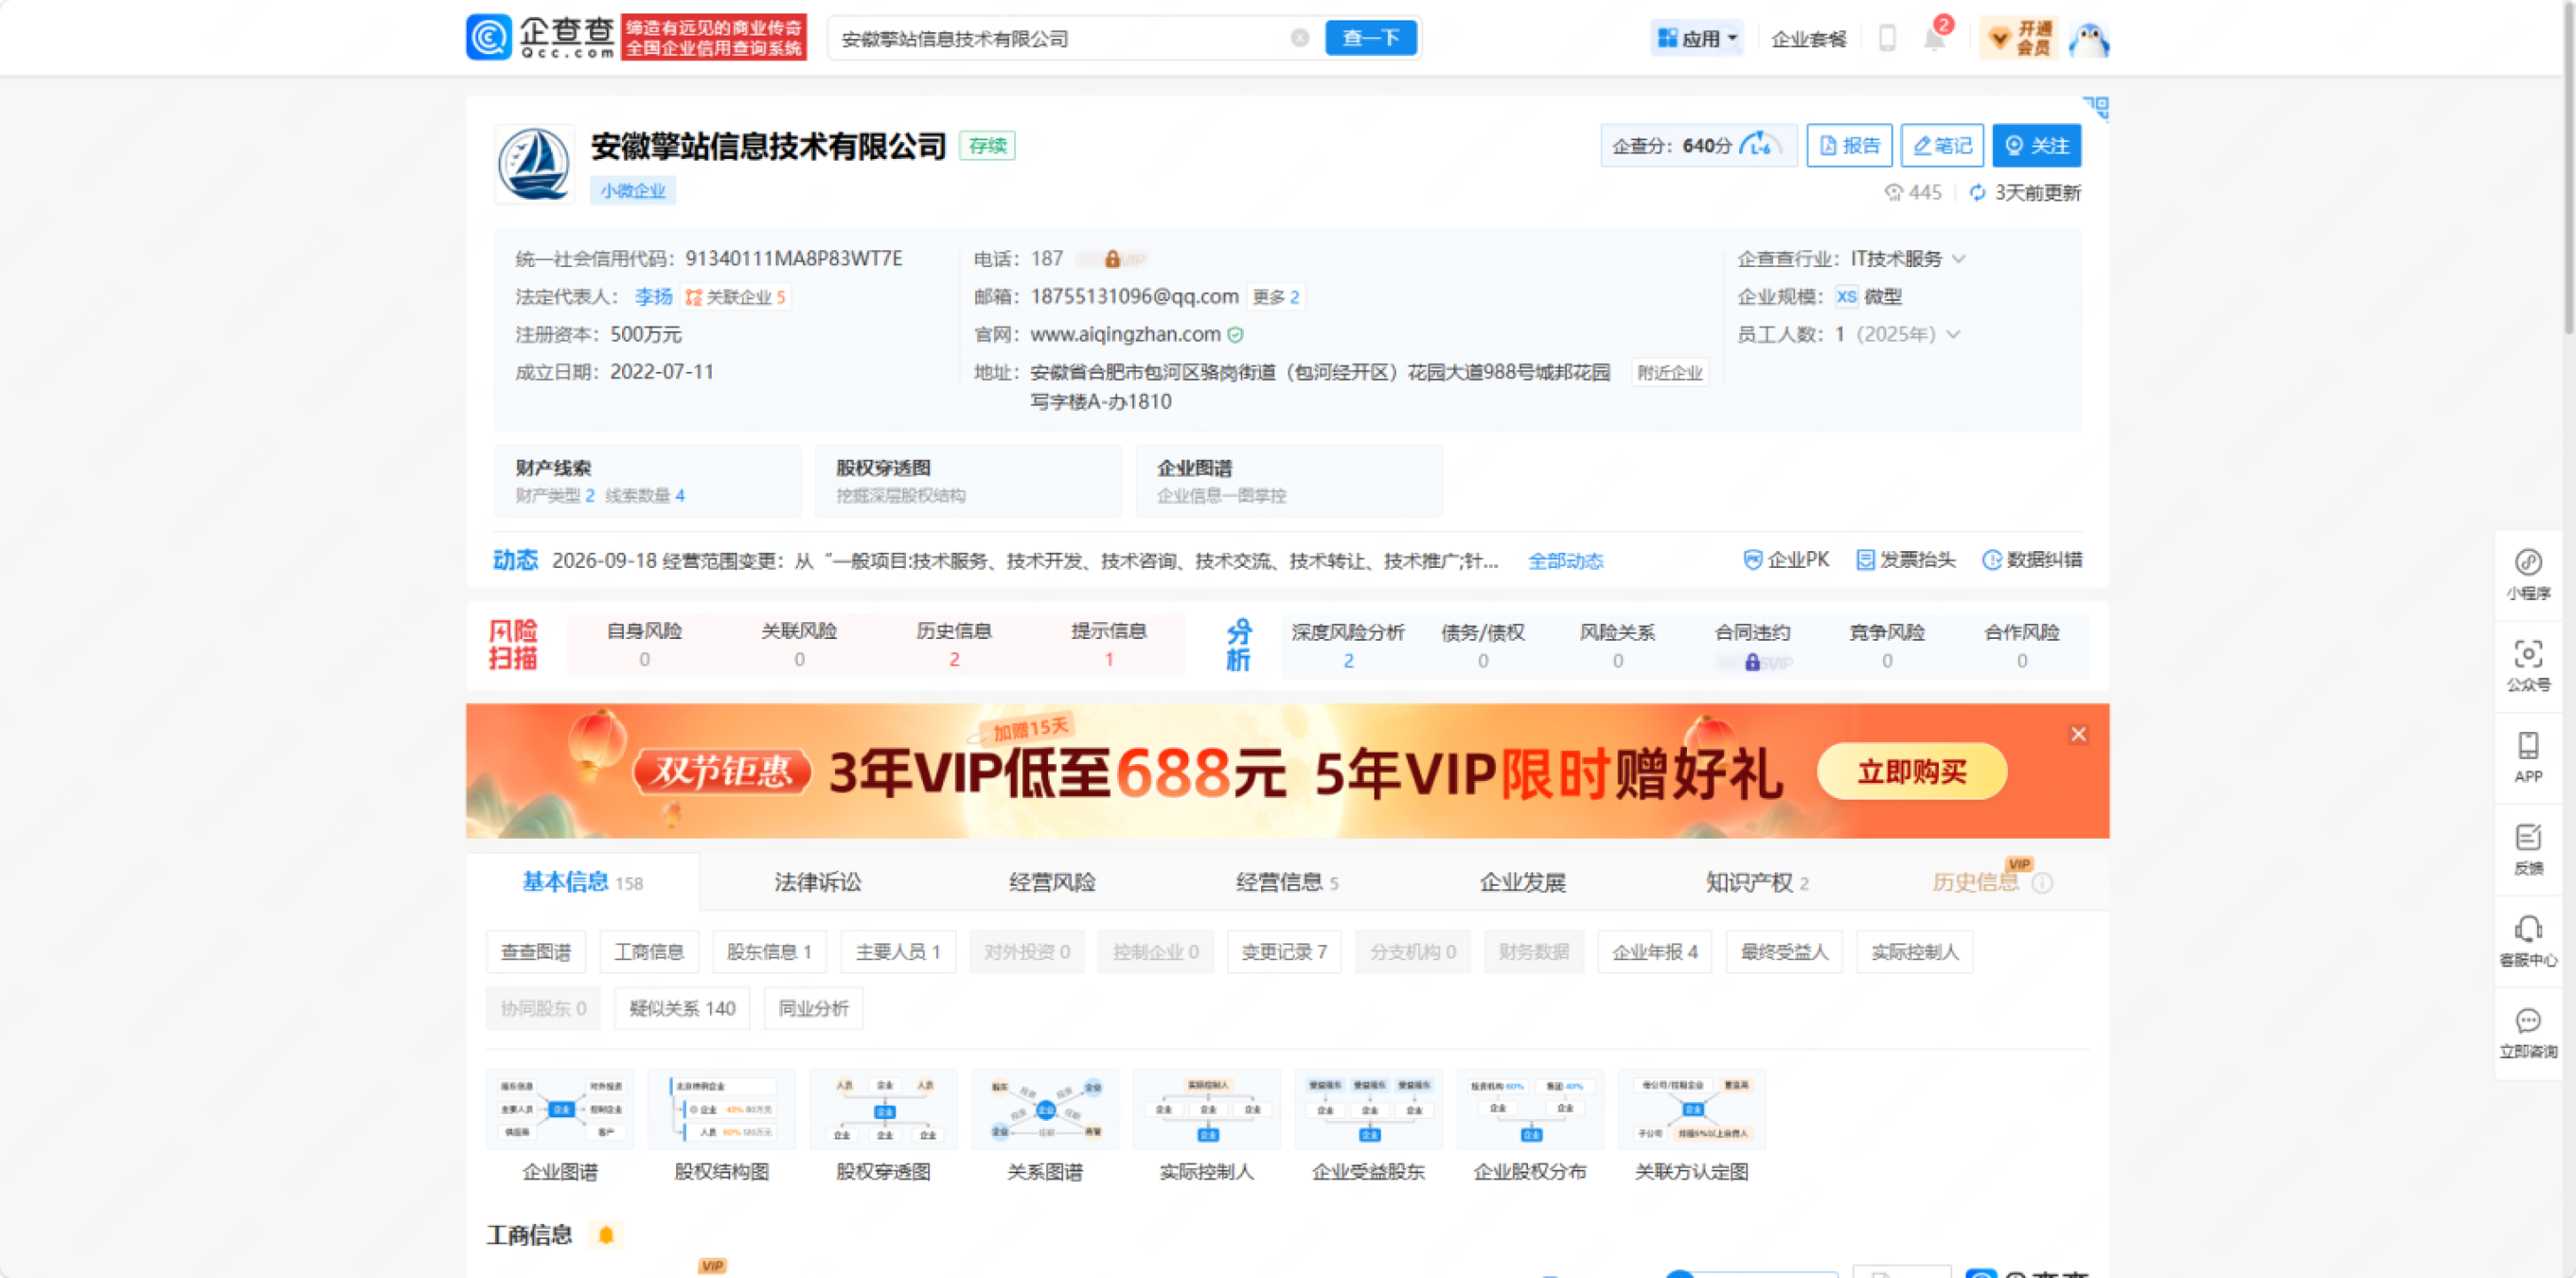Click the bell icon next to 工商信息

605,1235
